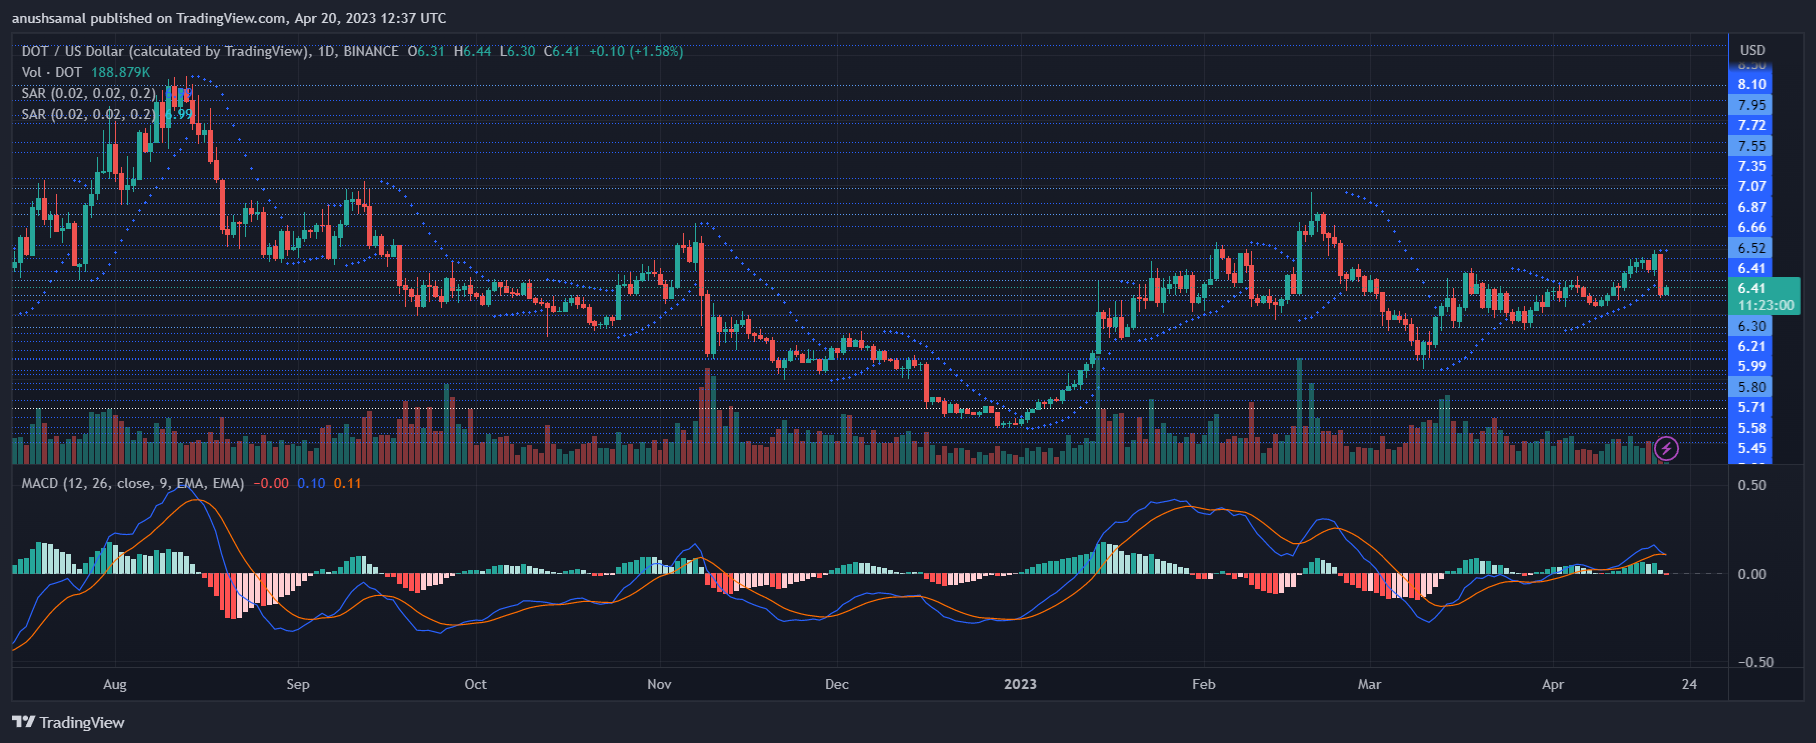Select the Nov label on time axis
Viewport: 1816px width, 743px height.
point(659,684)
